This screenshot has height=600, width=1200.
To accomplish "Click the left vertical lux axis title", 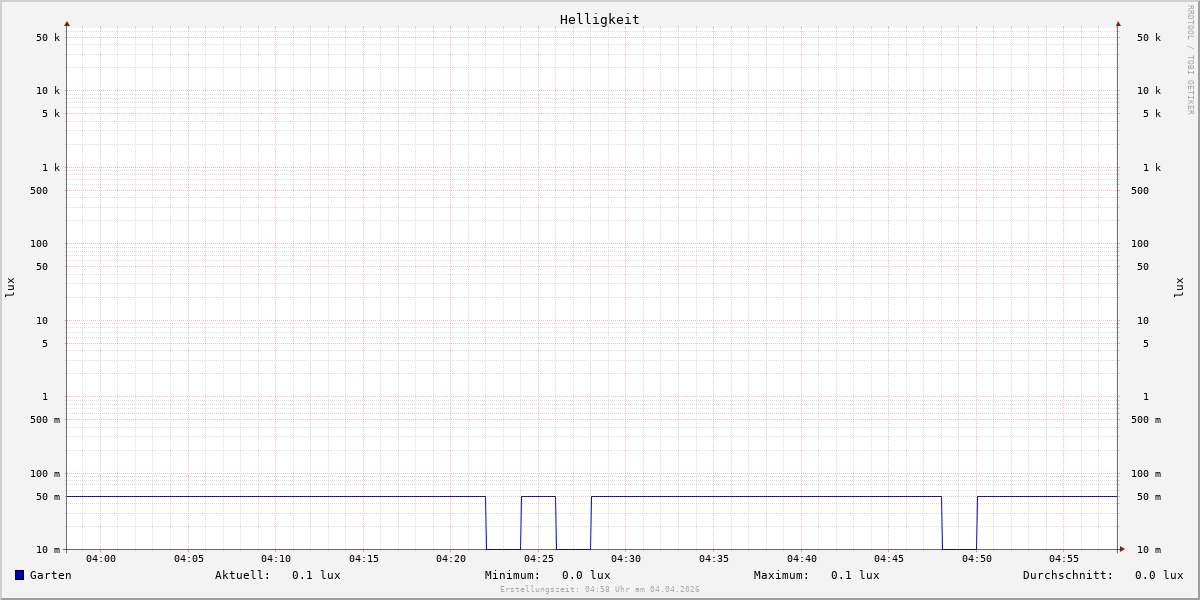I will [x=10, y=287].
